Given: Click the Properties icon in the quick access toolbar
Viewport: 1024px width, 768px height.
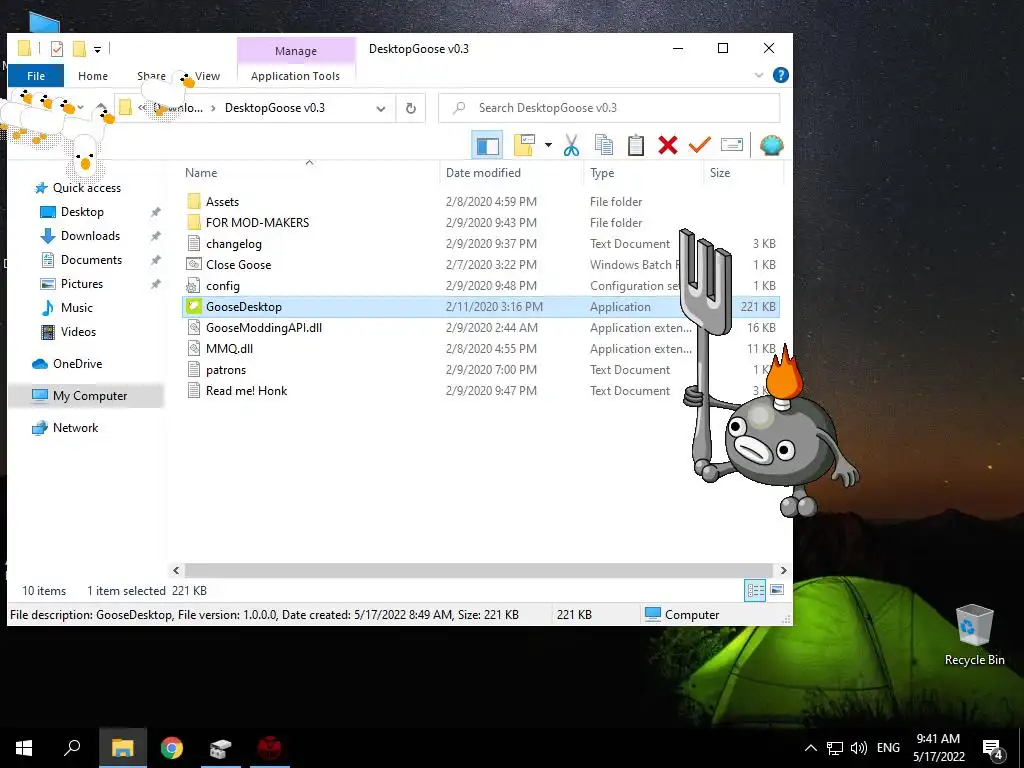Looking at the screenshot, I should pos(57,48).
